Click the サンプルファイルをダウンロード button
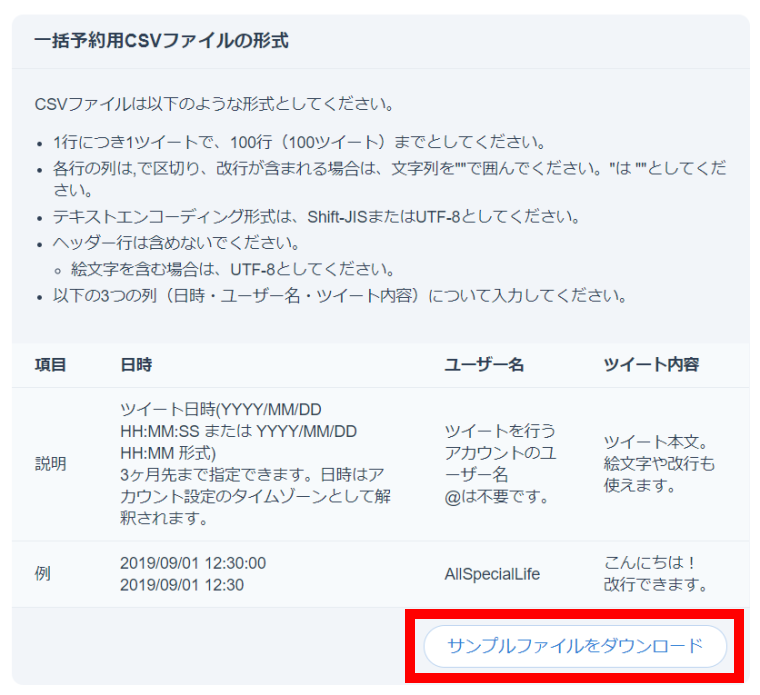This screenshot has width=760, height=695. point(574,646)
